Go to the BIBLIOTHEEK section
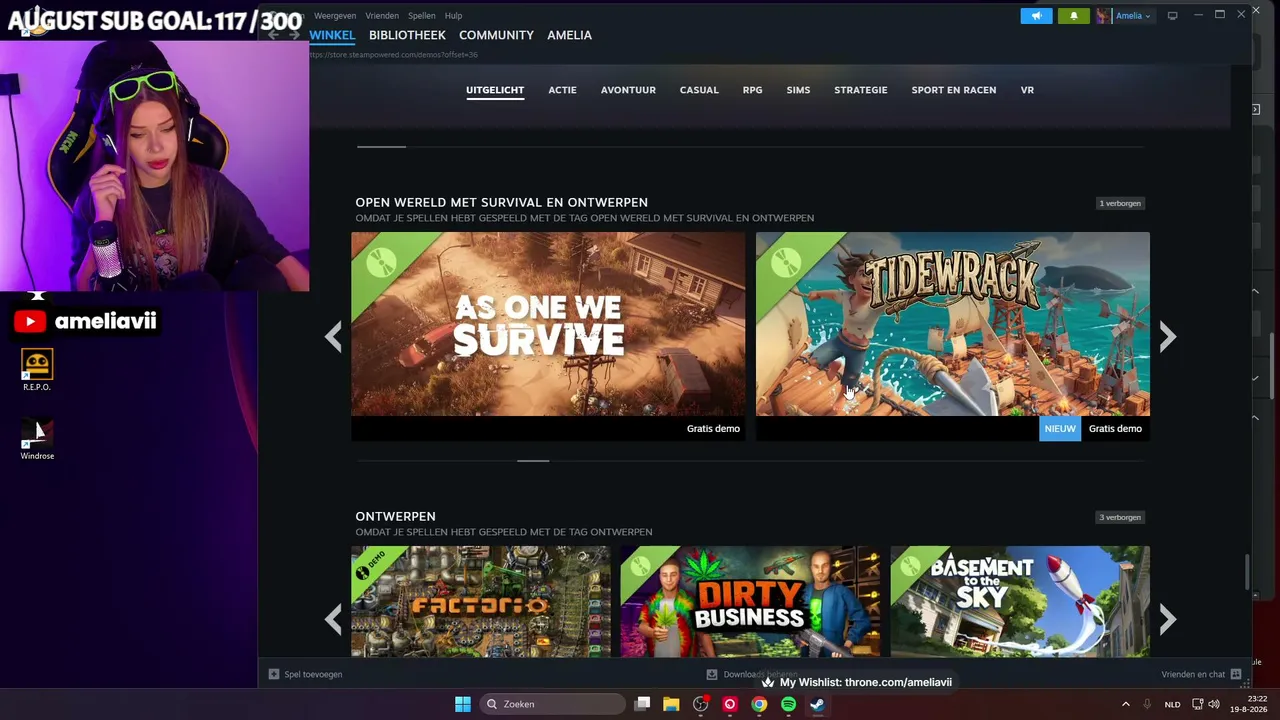This screenshot has height=720, width=1280. point(407,35)
